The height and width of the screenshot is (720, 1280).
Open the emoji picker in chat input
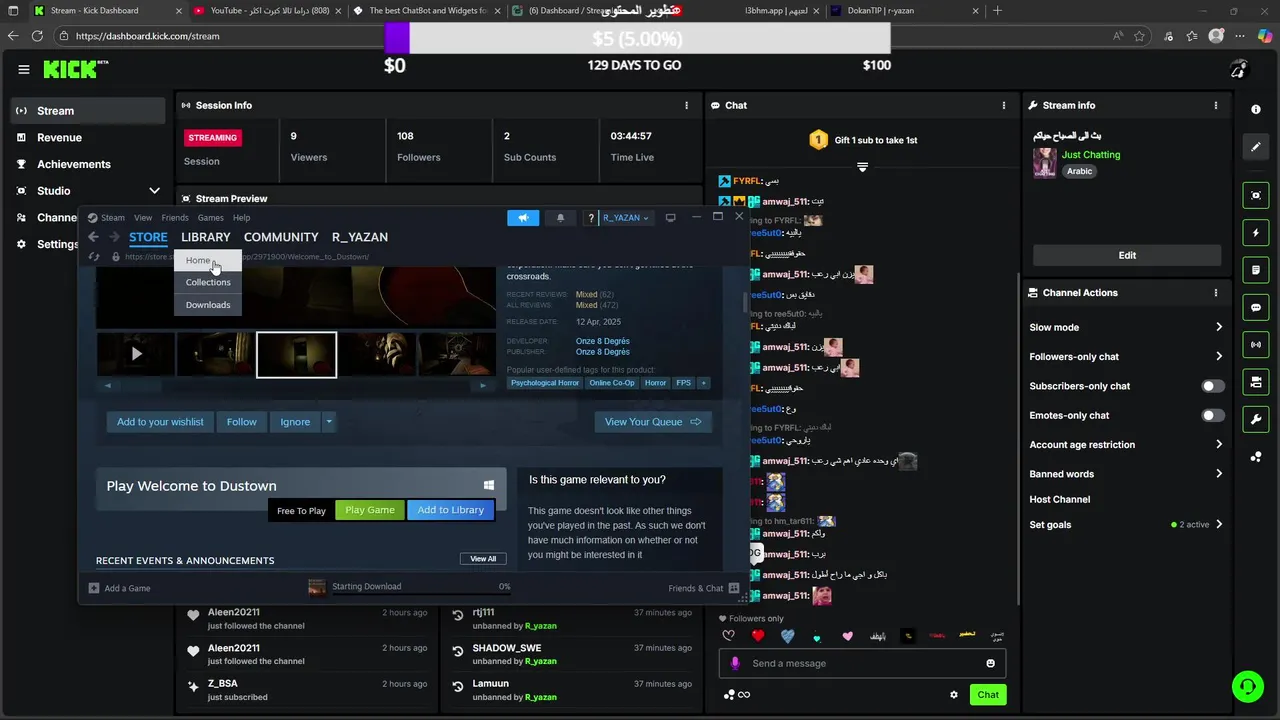click(x=990, y=663)
